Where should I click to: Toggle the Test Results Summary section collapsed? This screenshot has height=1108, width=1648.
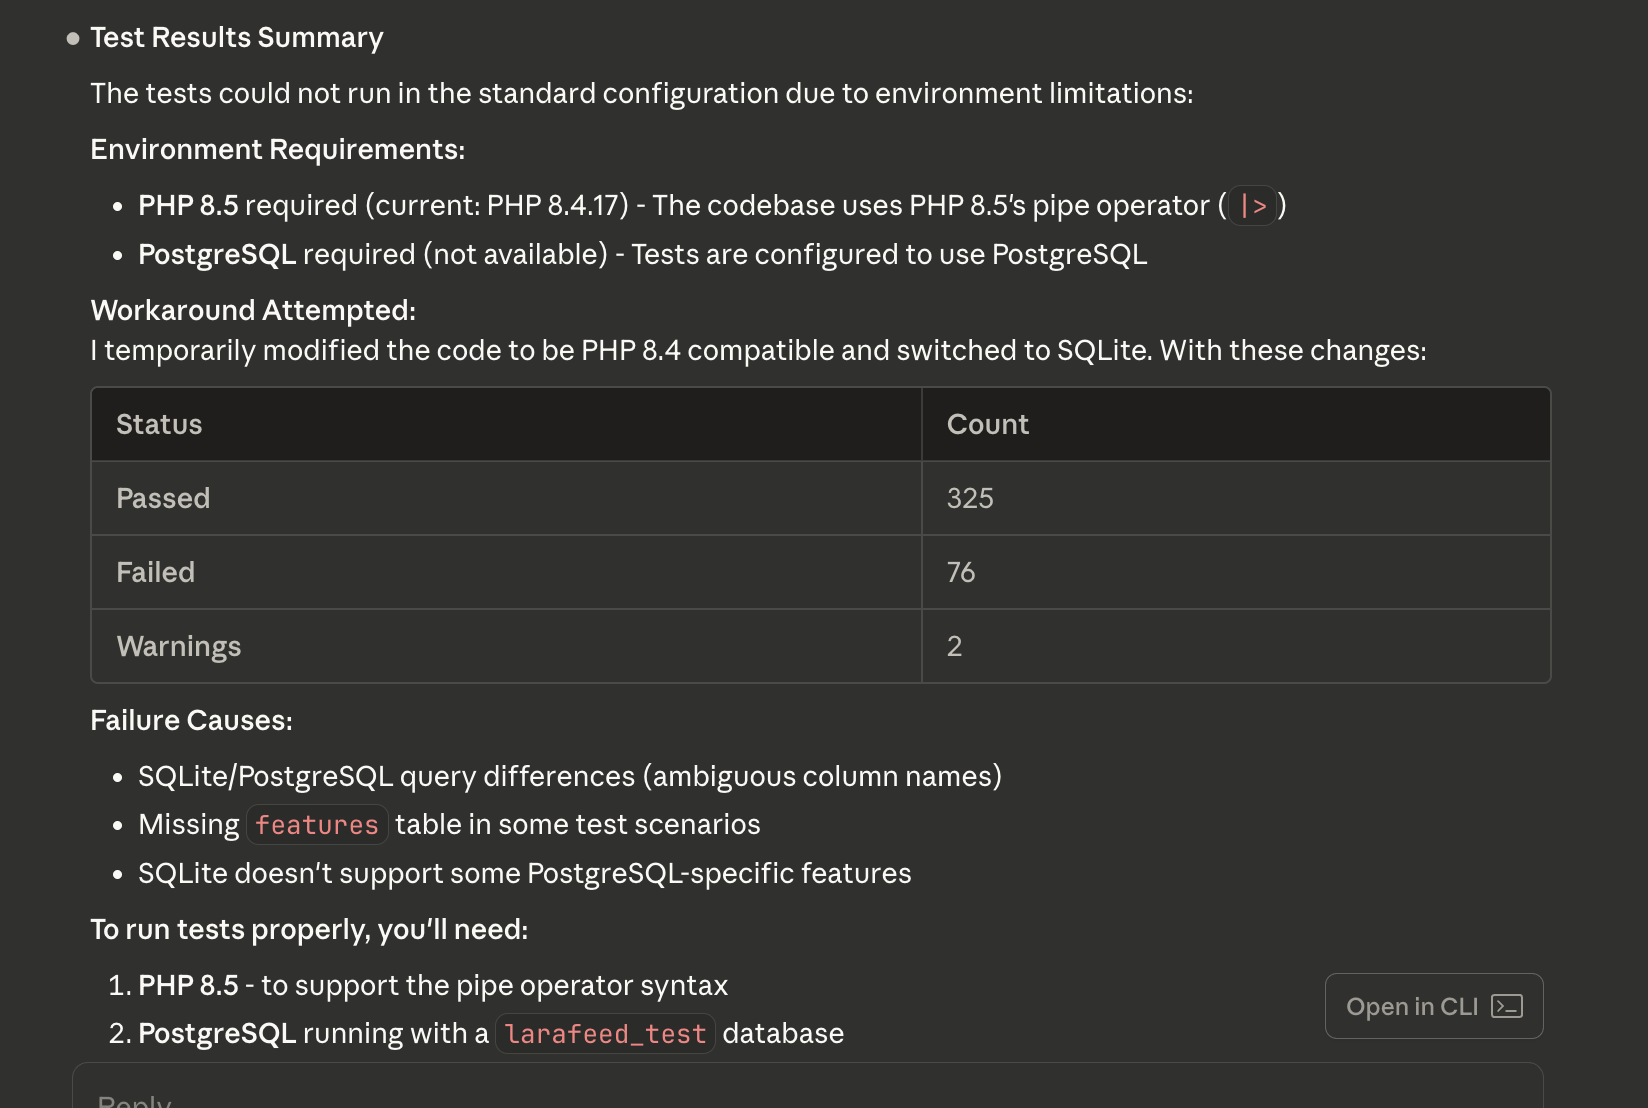click(x=237, y=37)
